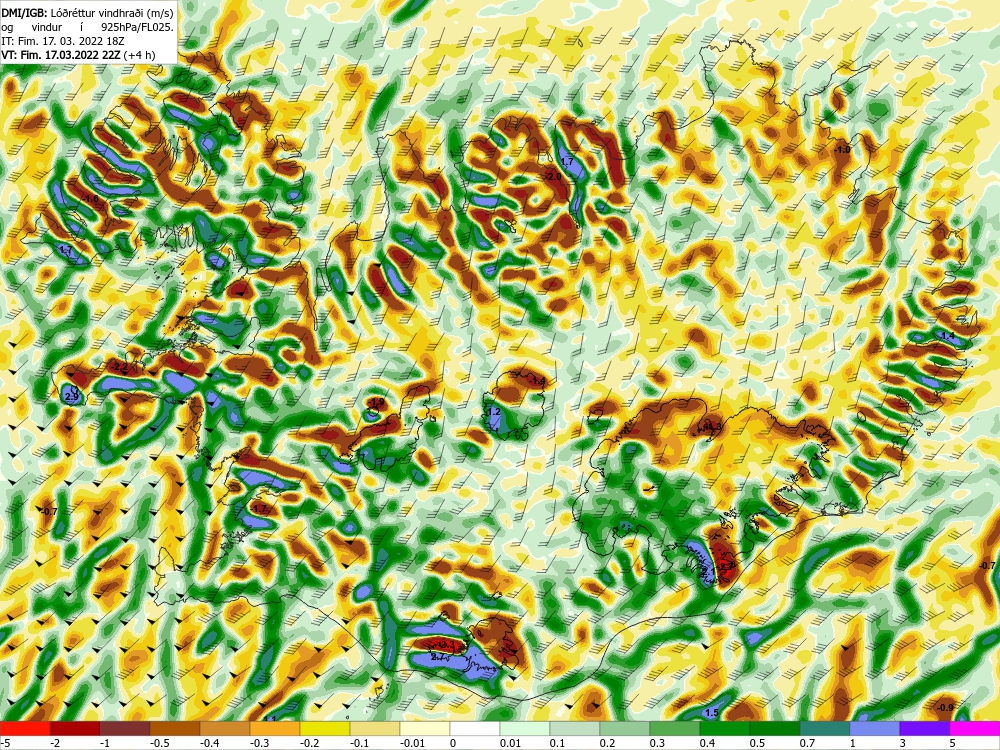The image size is (1000, 750).
Task: Click the light green legend swatch above 0.2
Action: click(625, 728)
